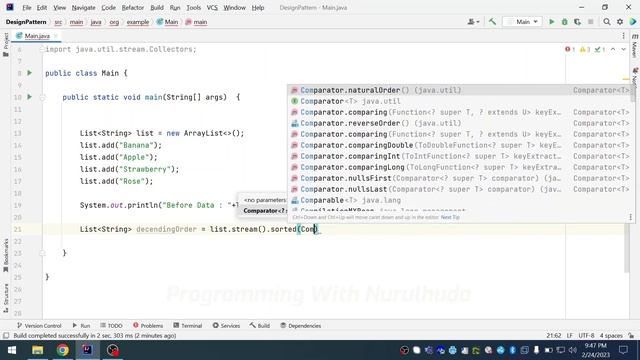The height and width of the screenshot is (360, 640).
Task: Select Comparator.nullsFirst completion suggestion
Action: (x=459, y=178)
